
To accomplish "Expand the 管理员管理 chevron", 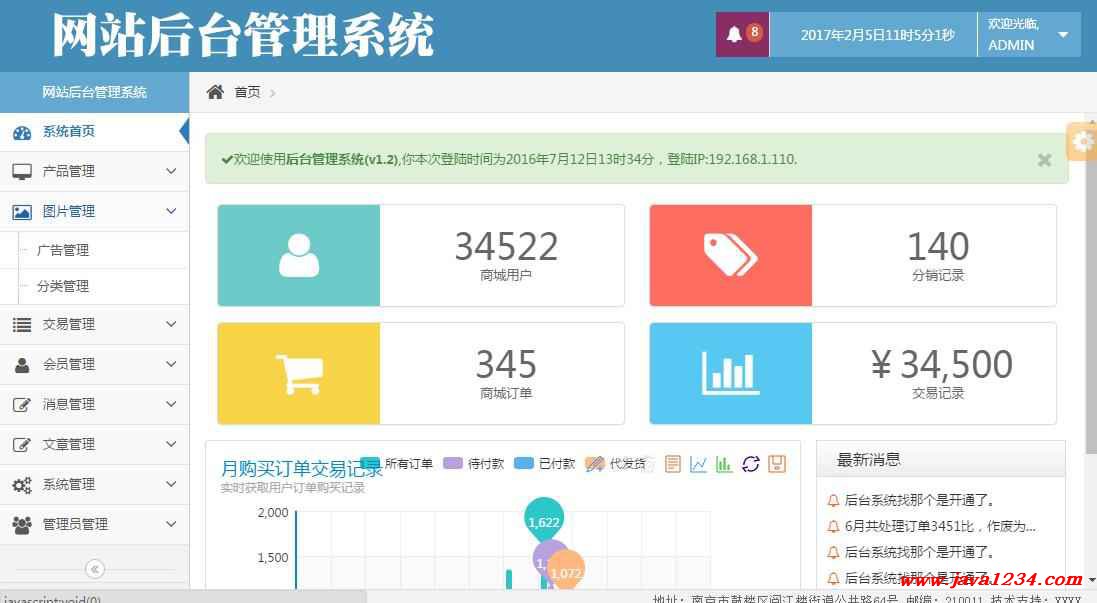I will point(171,523).
